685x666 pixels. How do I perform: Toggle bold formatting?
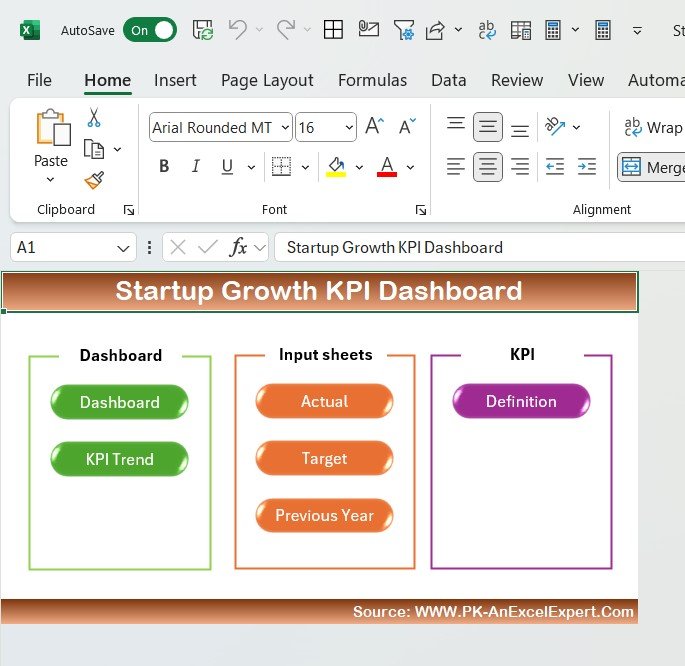(164, 166)
